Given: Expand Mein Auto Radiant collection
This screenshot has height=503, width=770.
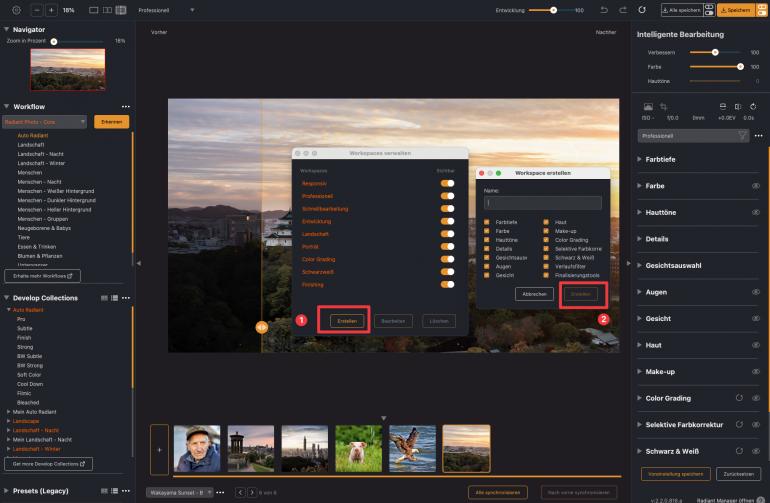Looking at the screenshot, I should tap(8, 412).
